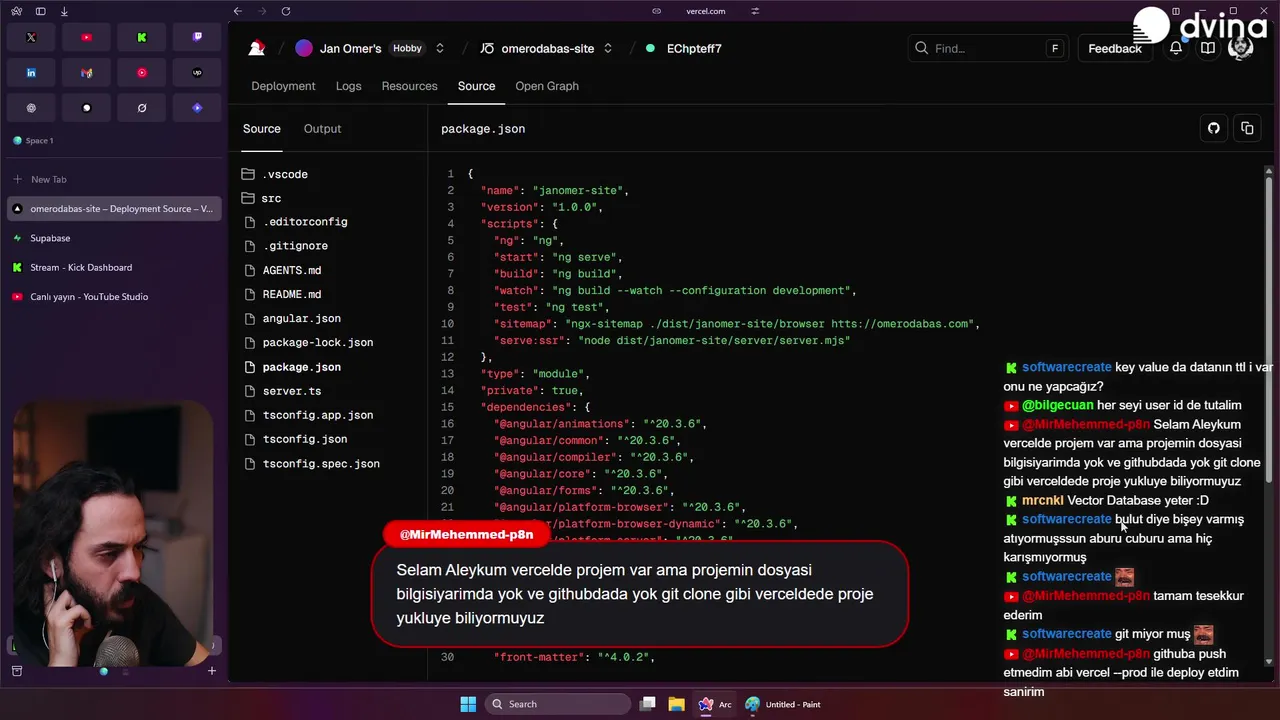Add new space plus icon

[211, 671]
